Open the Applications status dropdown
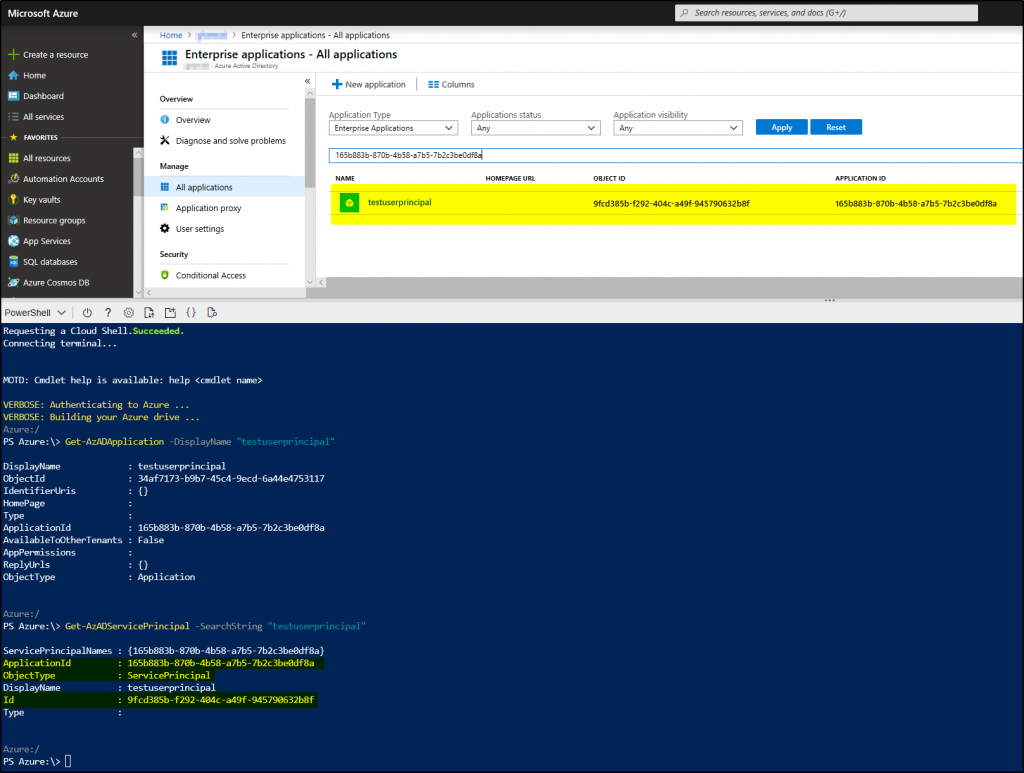This screenshot has height=773, width=1024. [x=535, y=128]
